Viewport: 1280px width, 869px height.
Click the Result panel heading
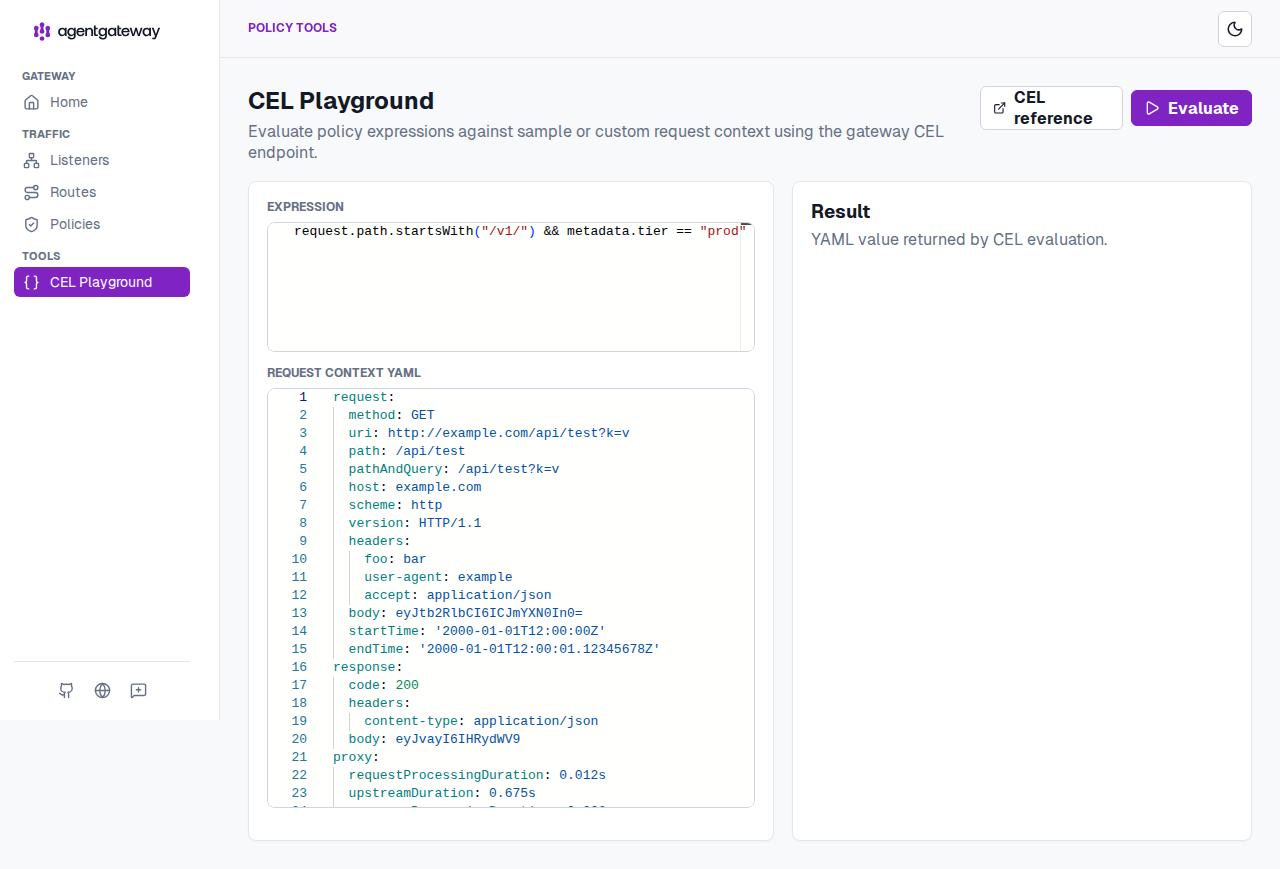(841, 212)
